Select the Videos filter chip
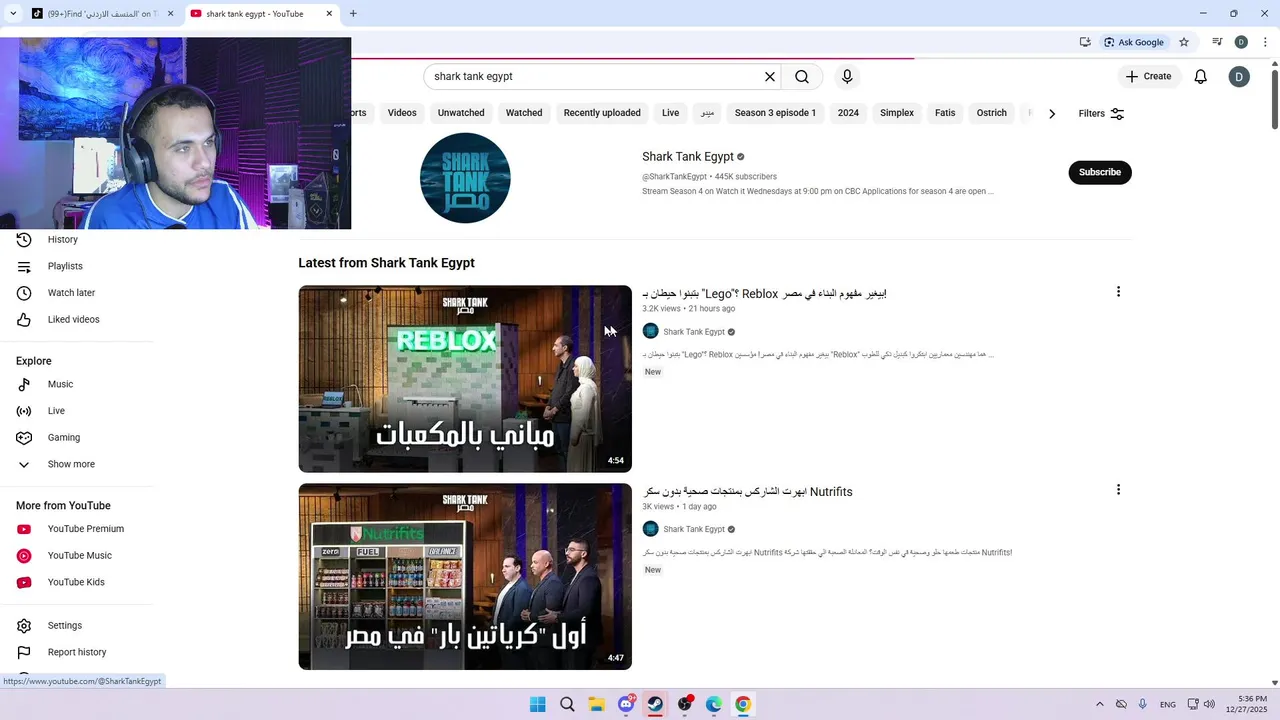The width and height of the screenshot is (1280, 720). pos(402,113)
